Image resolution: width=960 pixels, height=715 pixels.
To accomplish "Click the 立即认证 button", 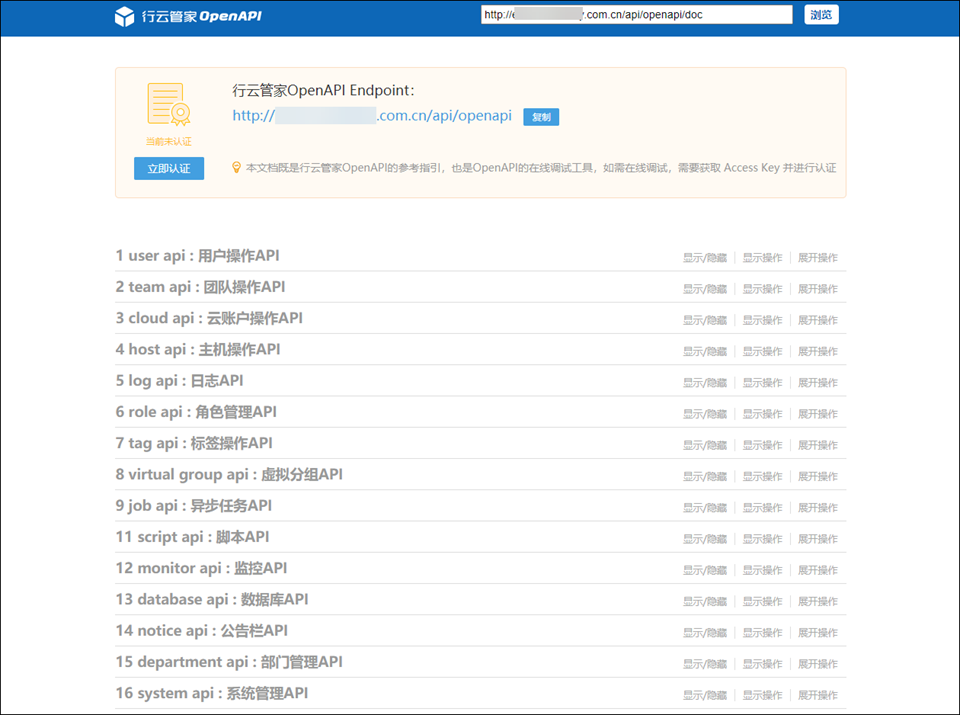I will [169, 169].
